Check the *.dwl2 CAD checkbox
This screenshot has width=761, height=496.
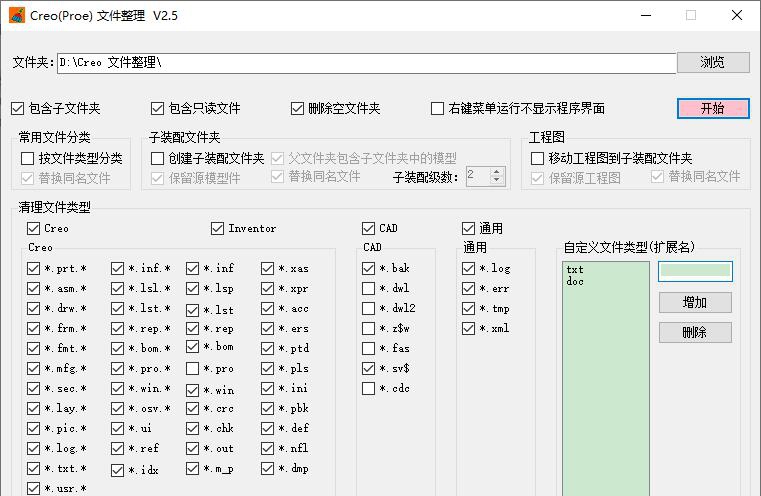click(x=368, y=309)
